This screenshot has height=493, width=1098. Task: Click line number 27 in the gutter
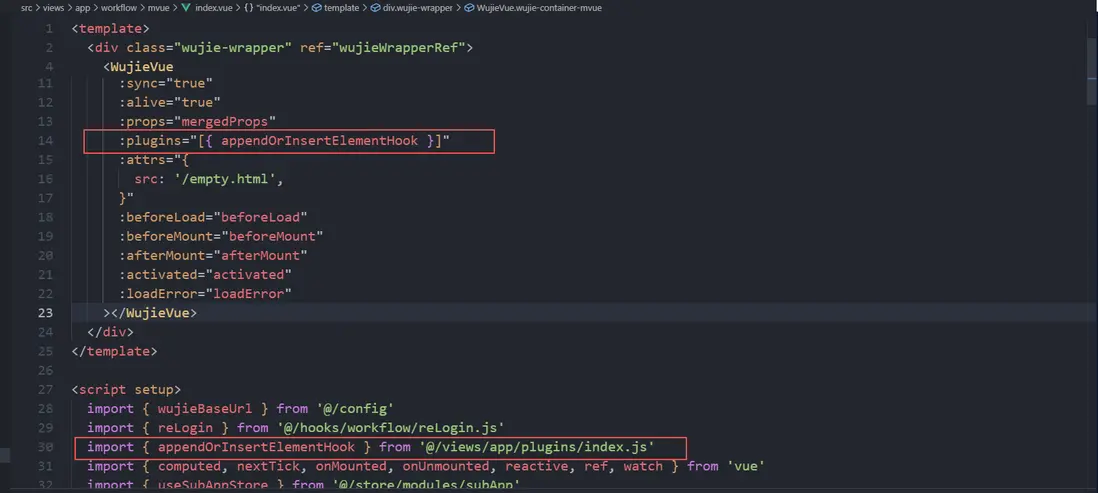coord(45,389)
